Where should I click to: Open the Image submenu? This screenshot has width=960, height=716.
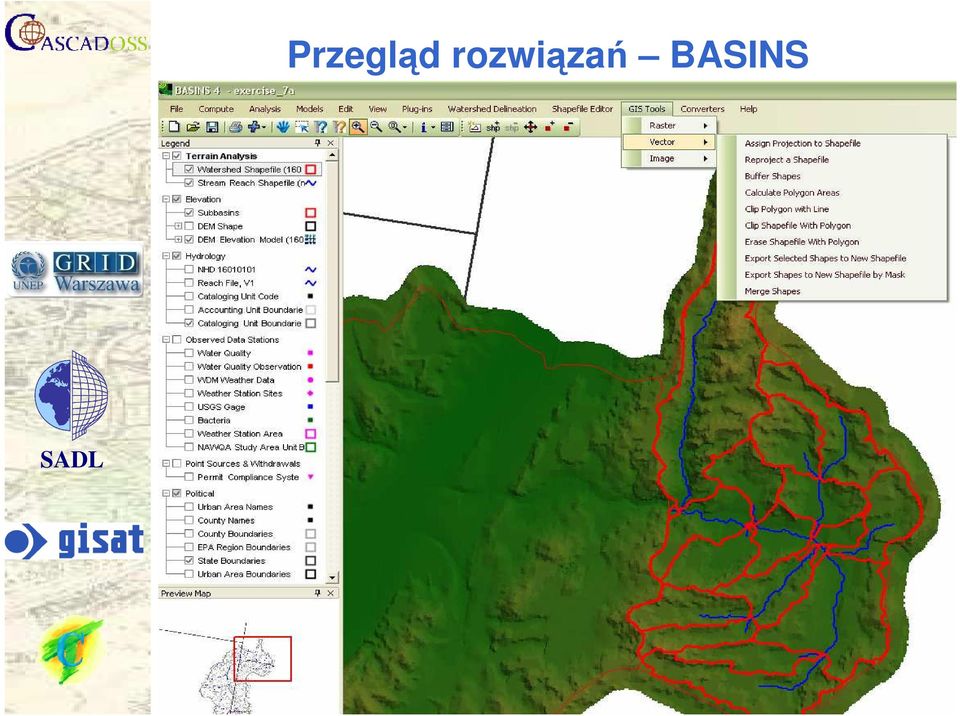click(x=669, y=159)
